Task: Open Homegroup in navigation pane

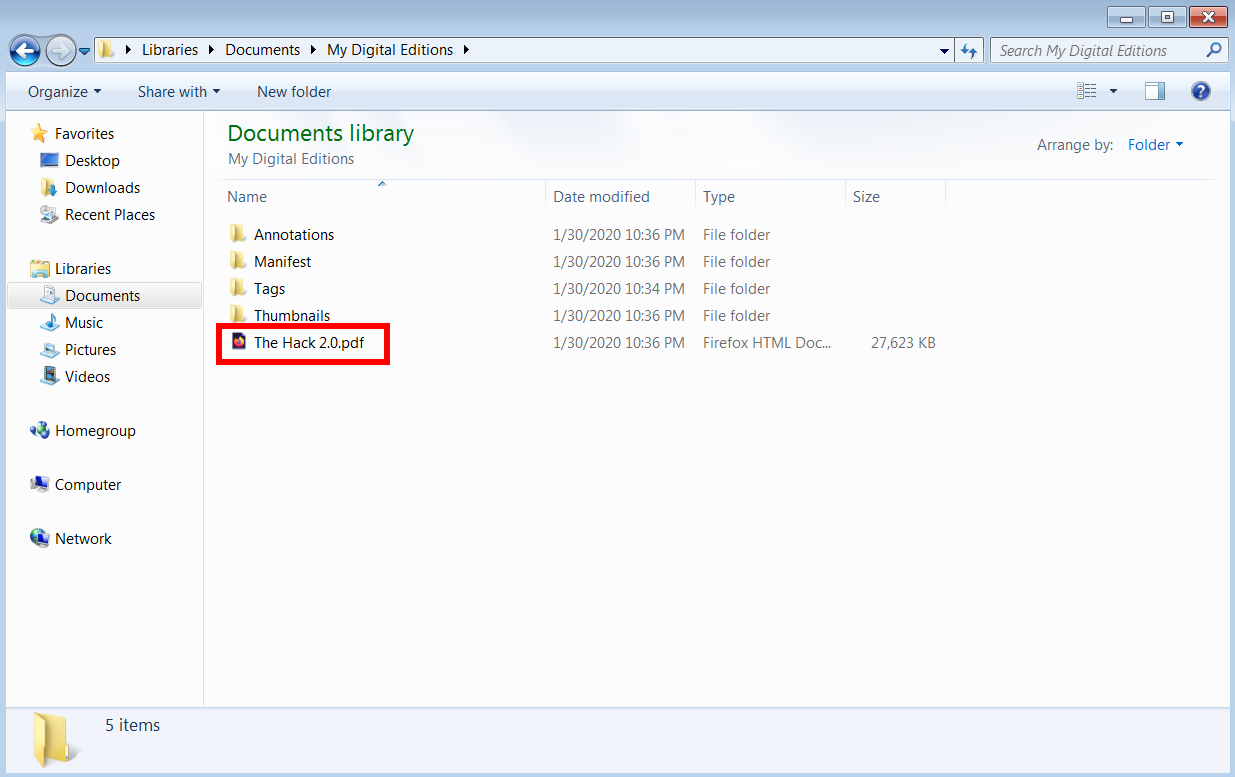Action: 95,430
